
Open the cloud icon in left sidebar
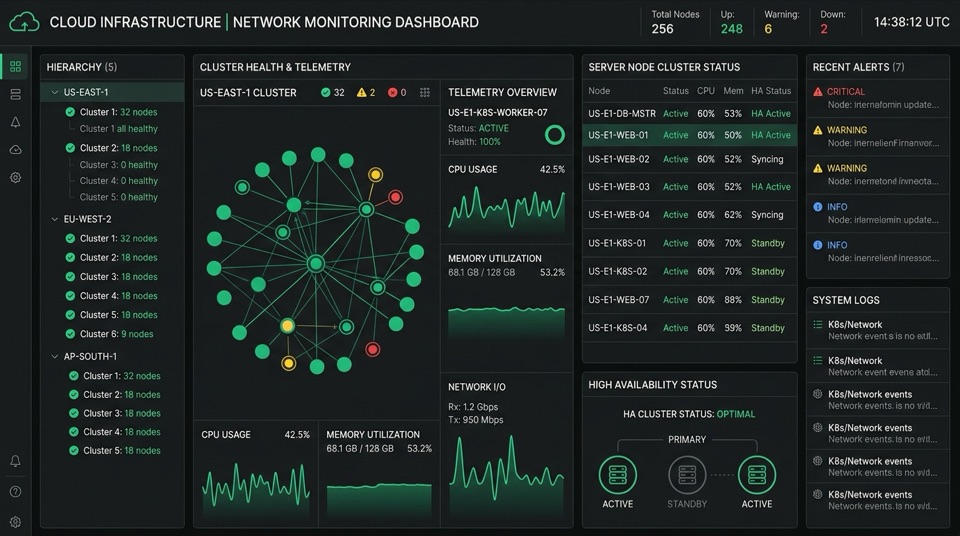[x=15, y=149]
